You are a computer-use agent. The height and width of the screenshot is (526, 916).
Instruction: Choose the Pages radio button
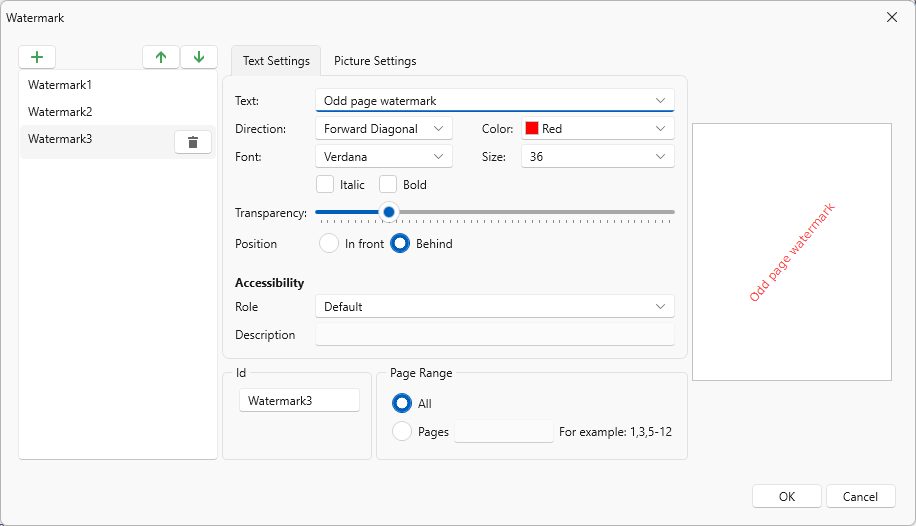(402, 431)
